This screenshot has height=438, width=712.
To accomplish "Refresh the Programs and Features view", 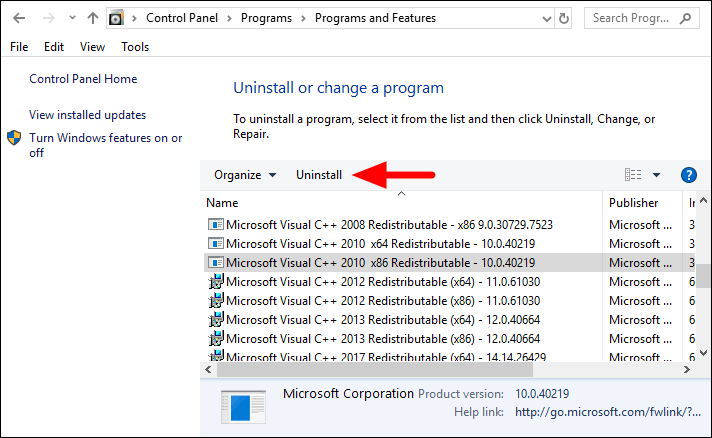I will [x=564, y=19].
